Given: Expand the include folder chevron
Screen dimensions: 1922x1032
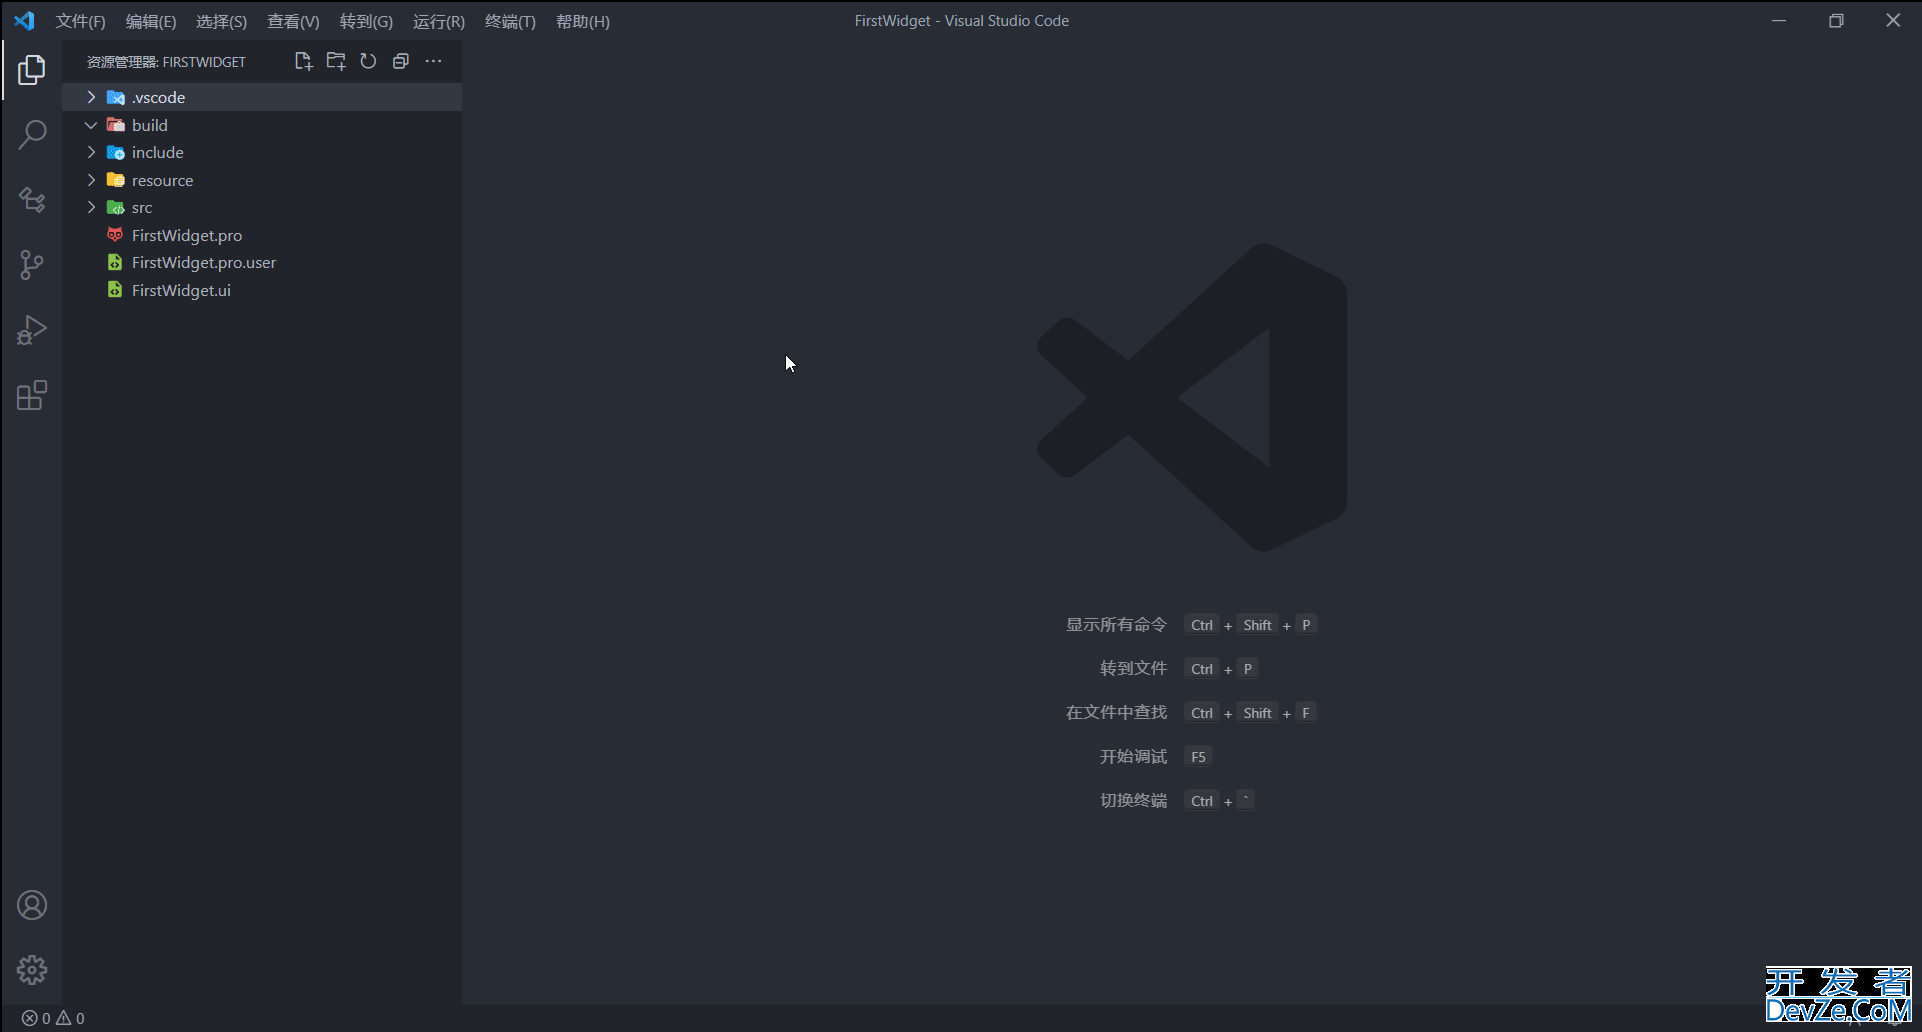Looking at the screenshot, I should point(91,152).
